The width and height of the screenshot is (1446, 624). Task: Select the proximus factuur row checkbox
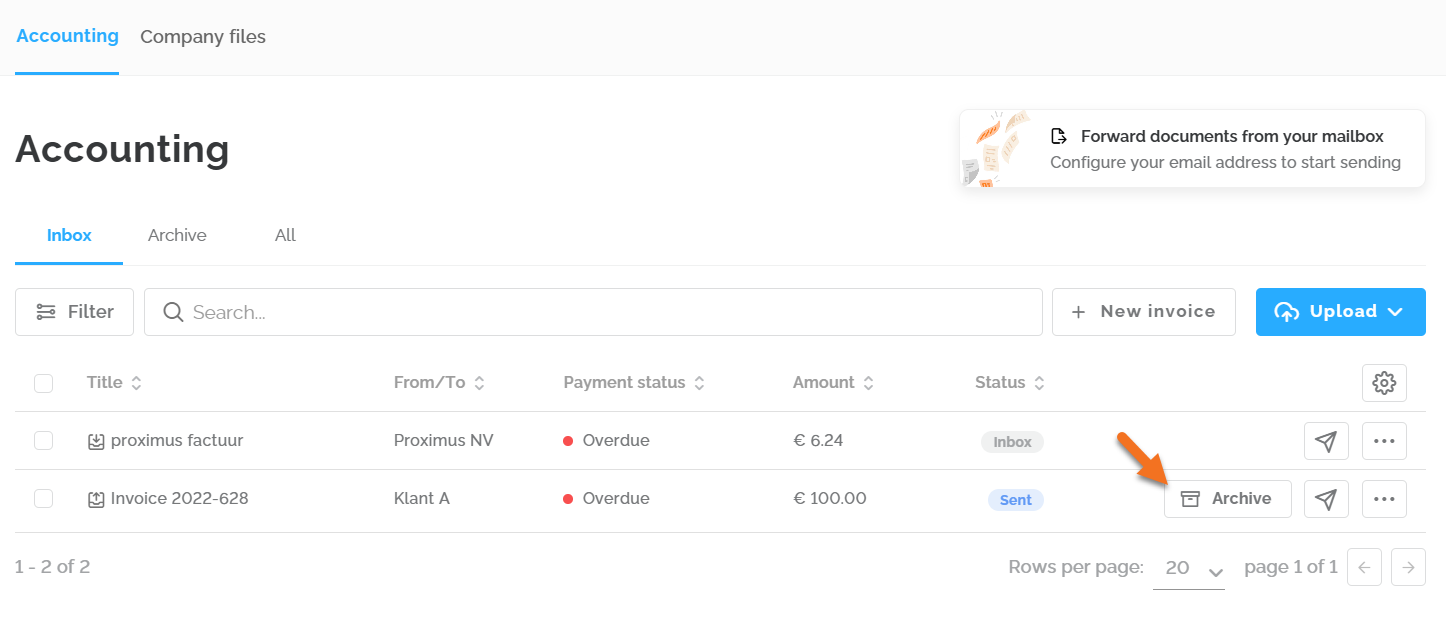(44, 441)
